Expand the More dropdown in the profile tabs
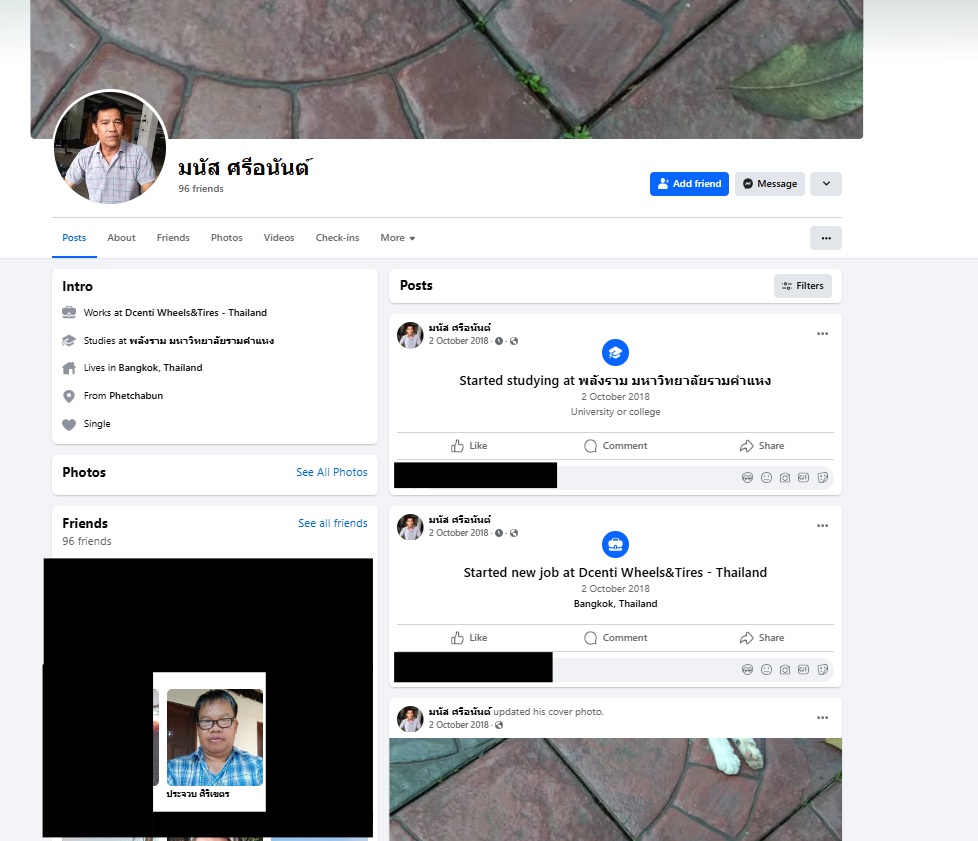Screen dimensions: 978x841 pos(397,238)
